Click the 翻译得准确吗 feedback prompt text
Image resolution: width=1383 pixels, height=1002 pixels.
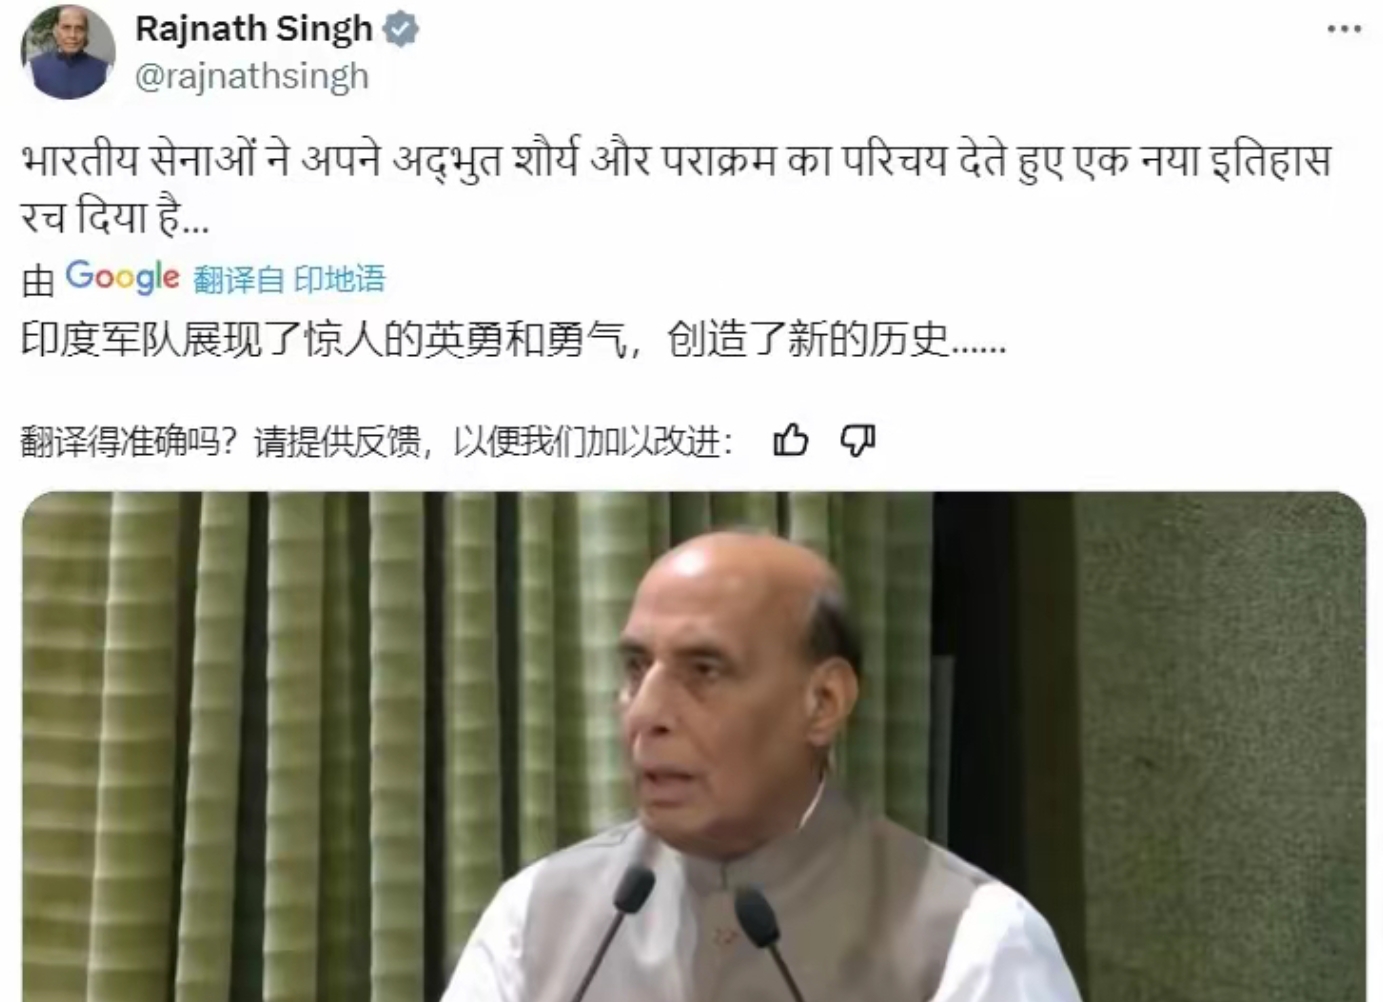(x=377, y=440)
